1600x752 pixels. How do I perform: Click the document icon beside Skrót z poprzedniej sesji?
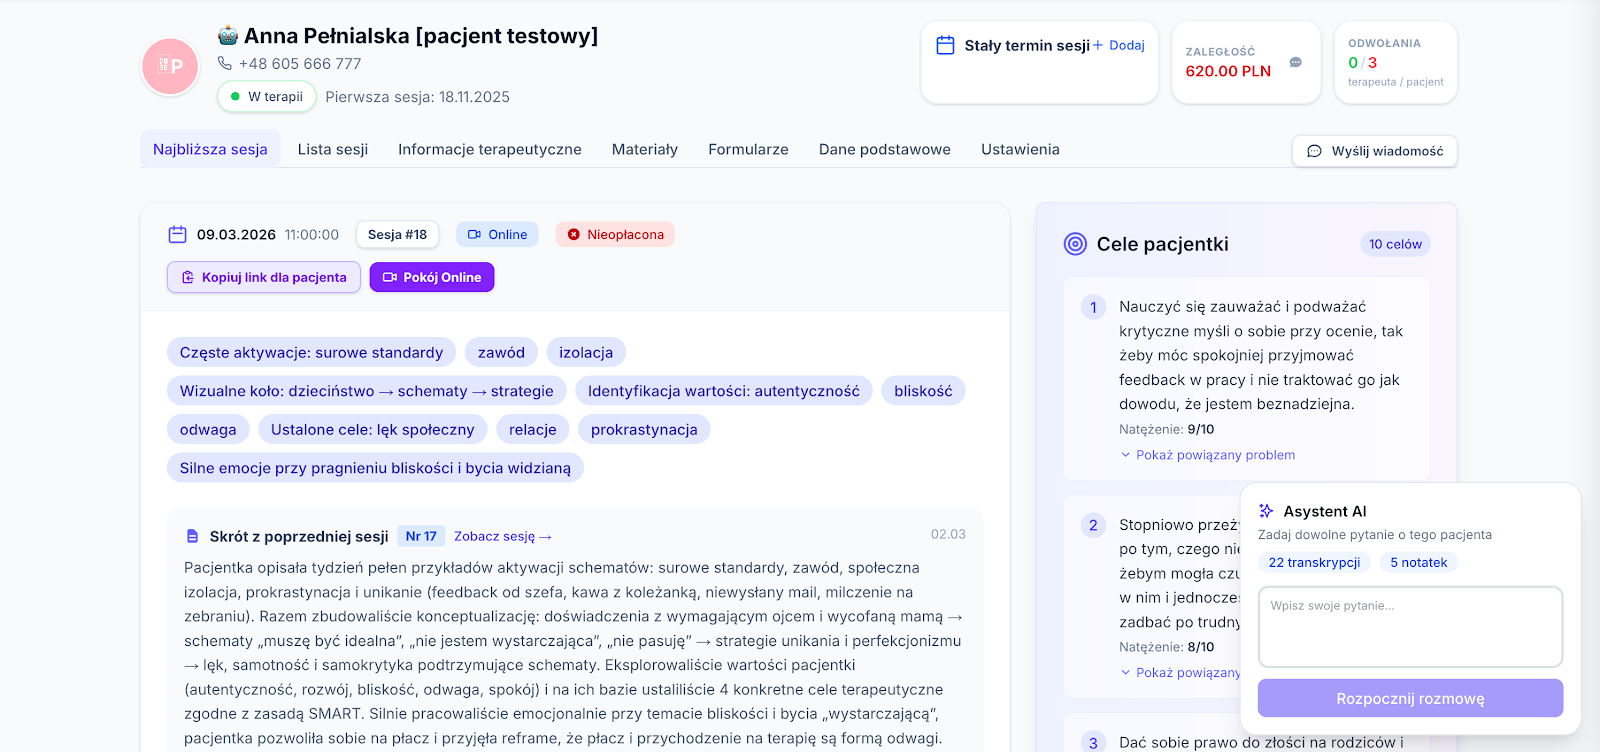[193, 537]
